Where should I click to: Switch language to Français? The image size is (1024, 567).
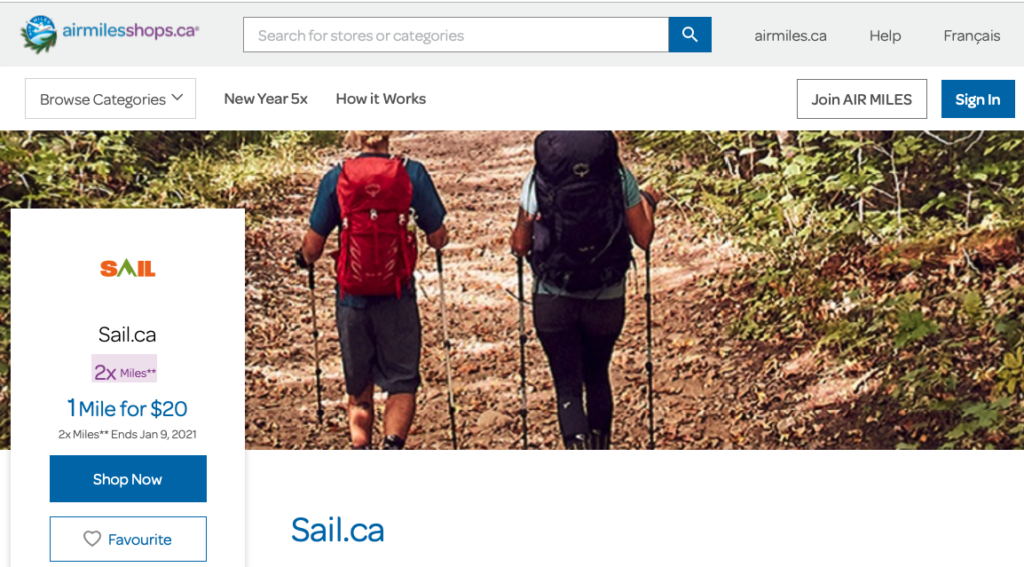(x=972, y=36)
